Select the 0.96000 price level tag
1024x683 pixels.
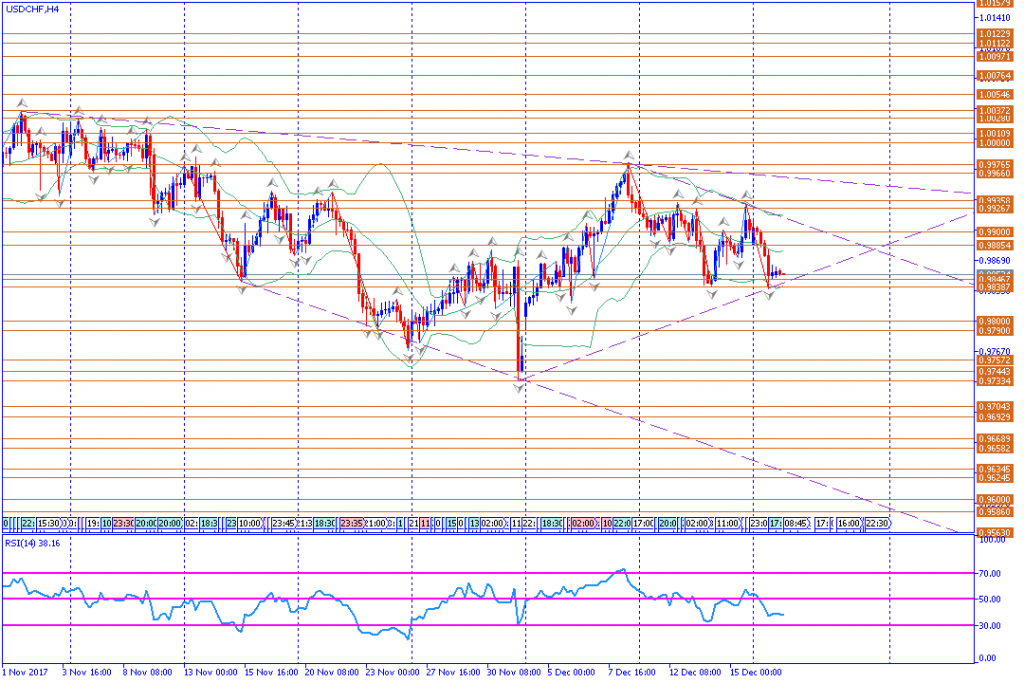(993, 500)
